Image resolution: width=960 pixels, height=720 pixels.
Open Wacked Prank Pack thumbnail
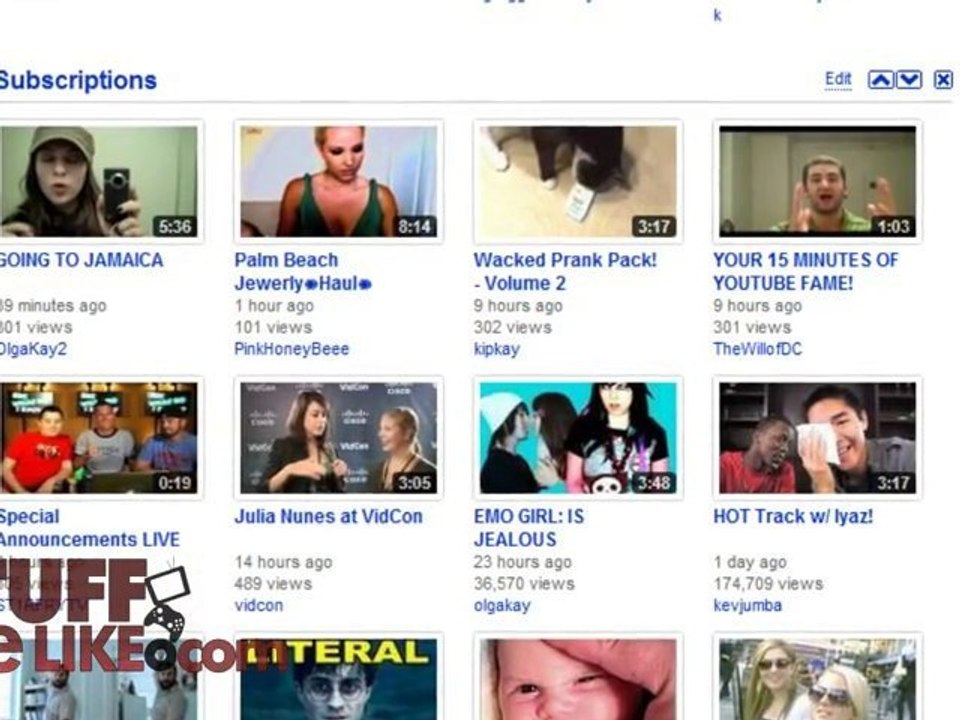[x=578, y=182]
